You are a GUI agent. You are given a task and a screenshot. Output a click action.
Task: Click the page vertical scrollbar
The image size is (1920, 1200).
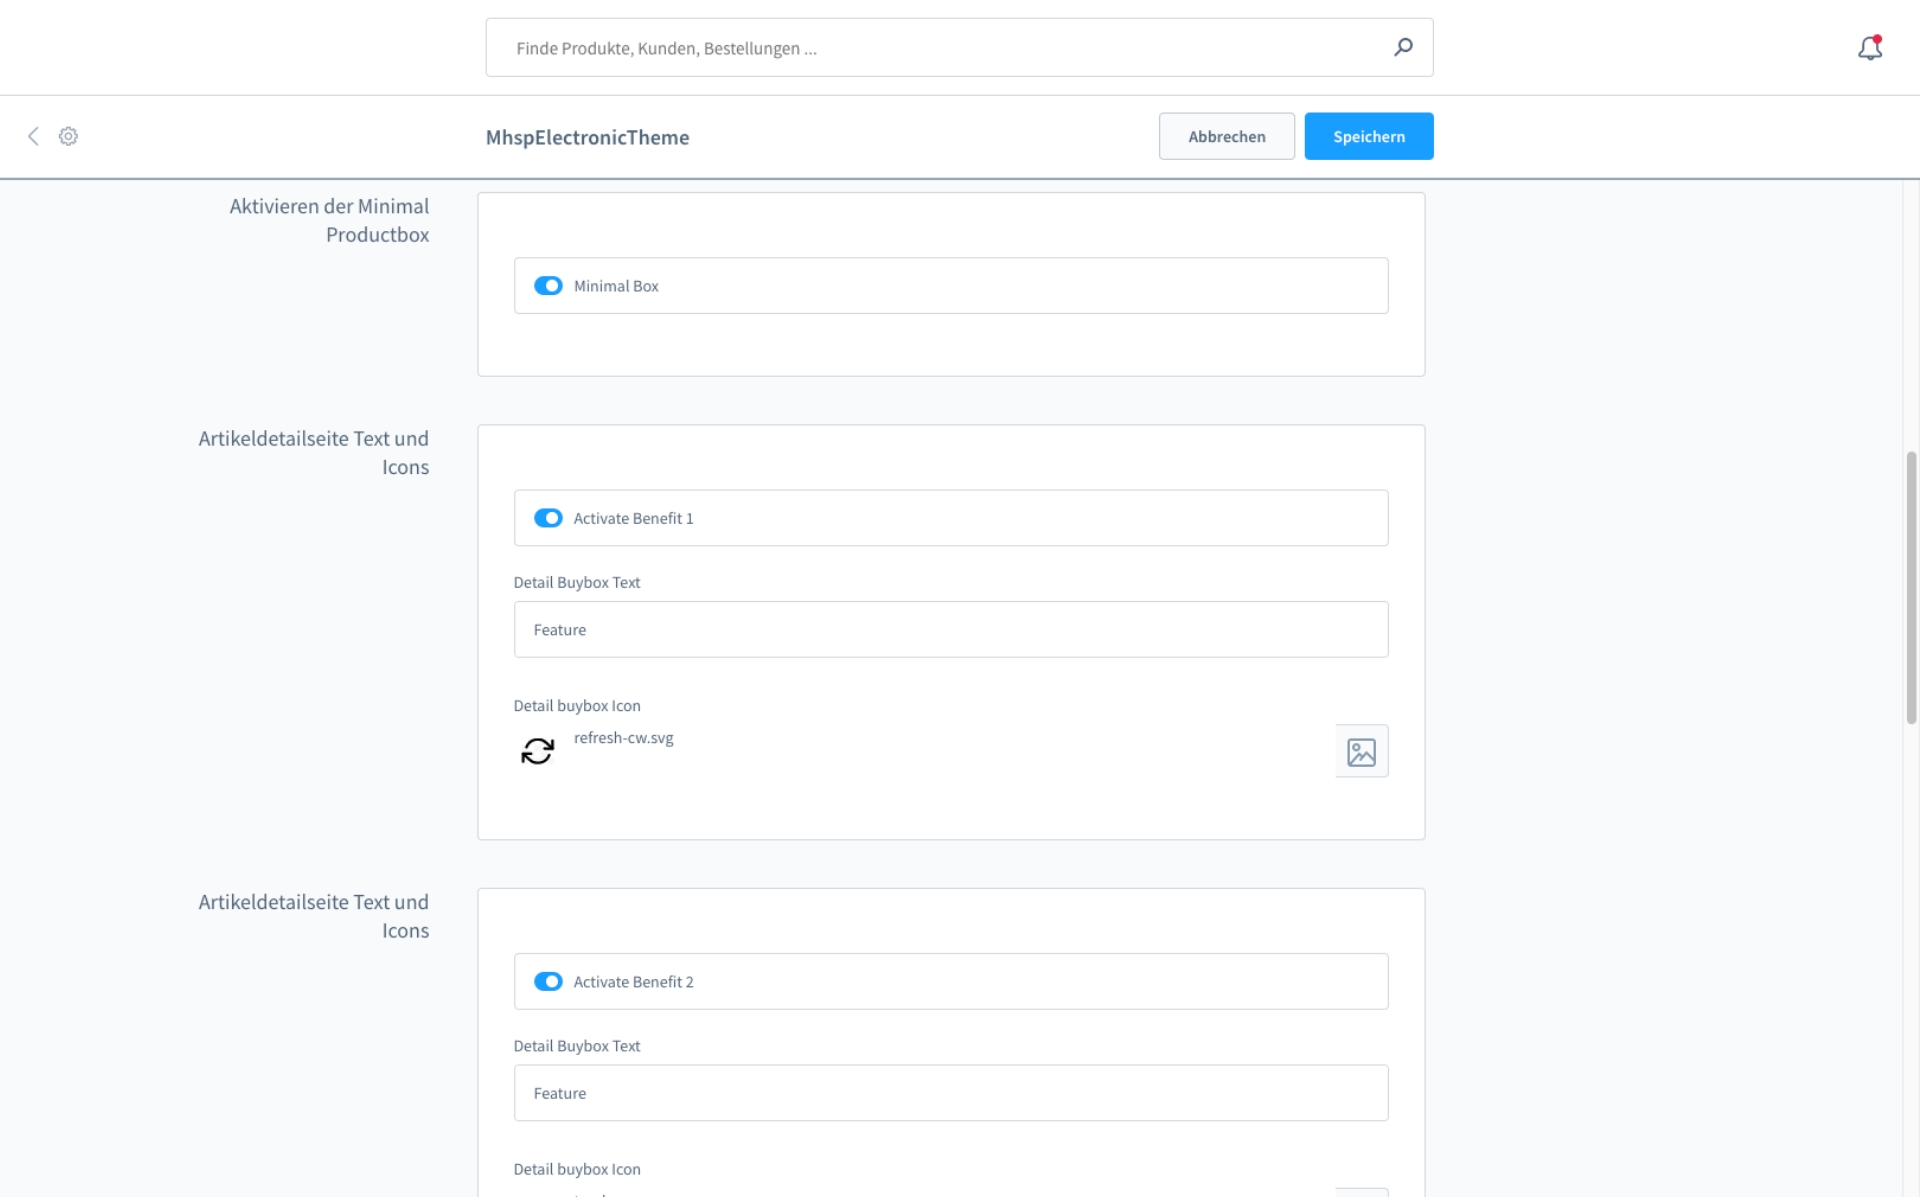1911,587
